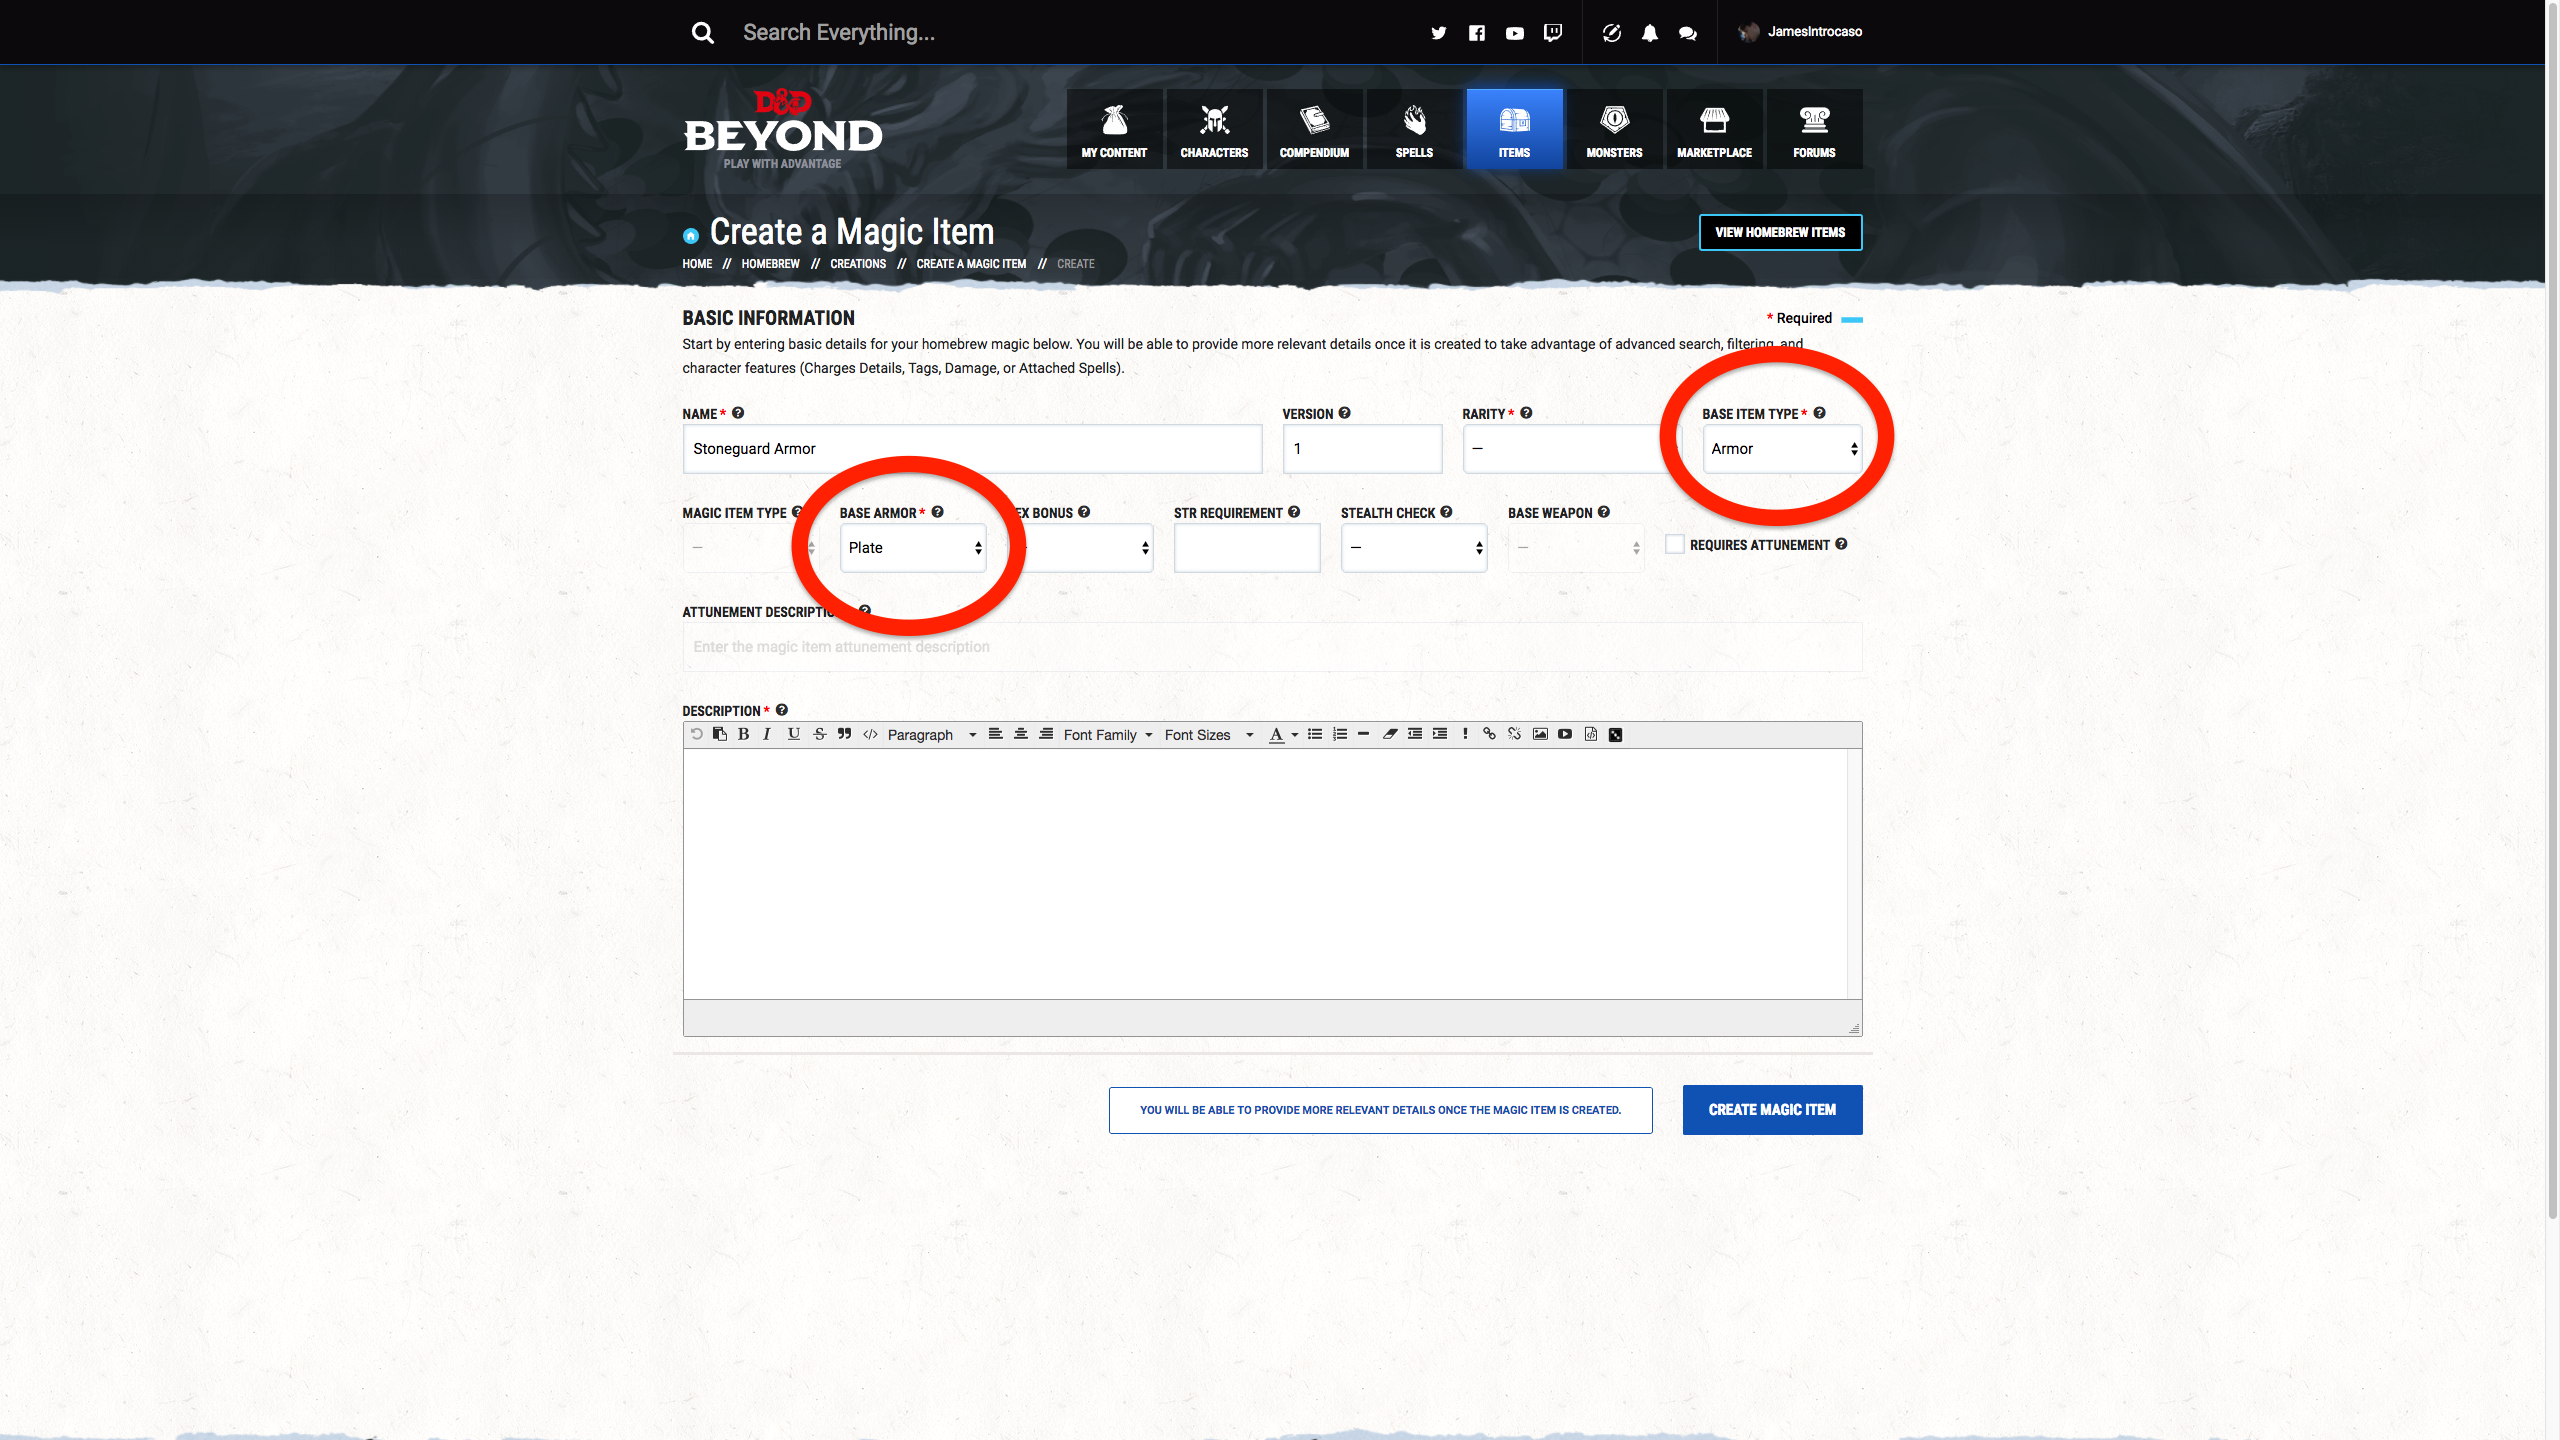Toggle bold formatting in description editor

point(743,734)
